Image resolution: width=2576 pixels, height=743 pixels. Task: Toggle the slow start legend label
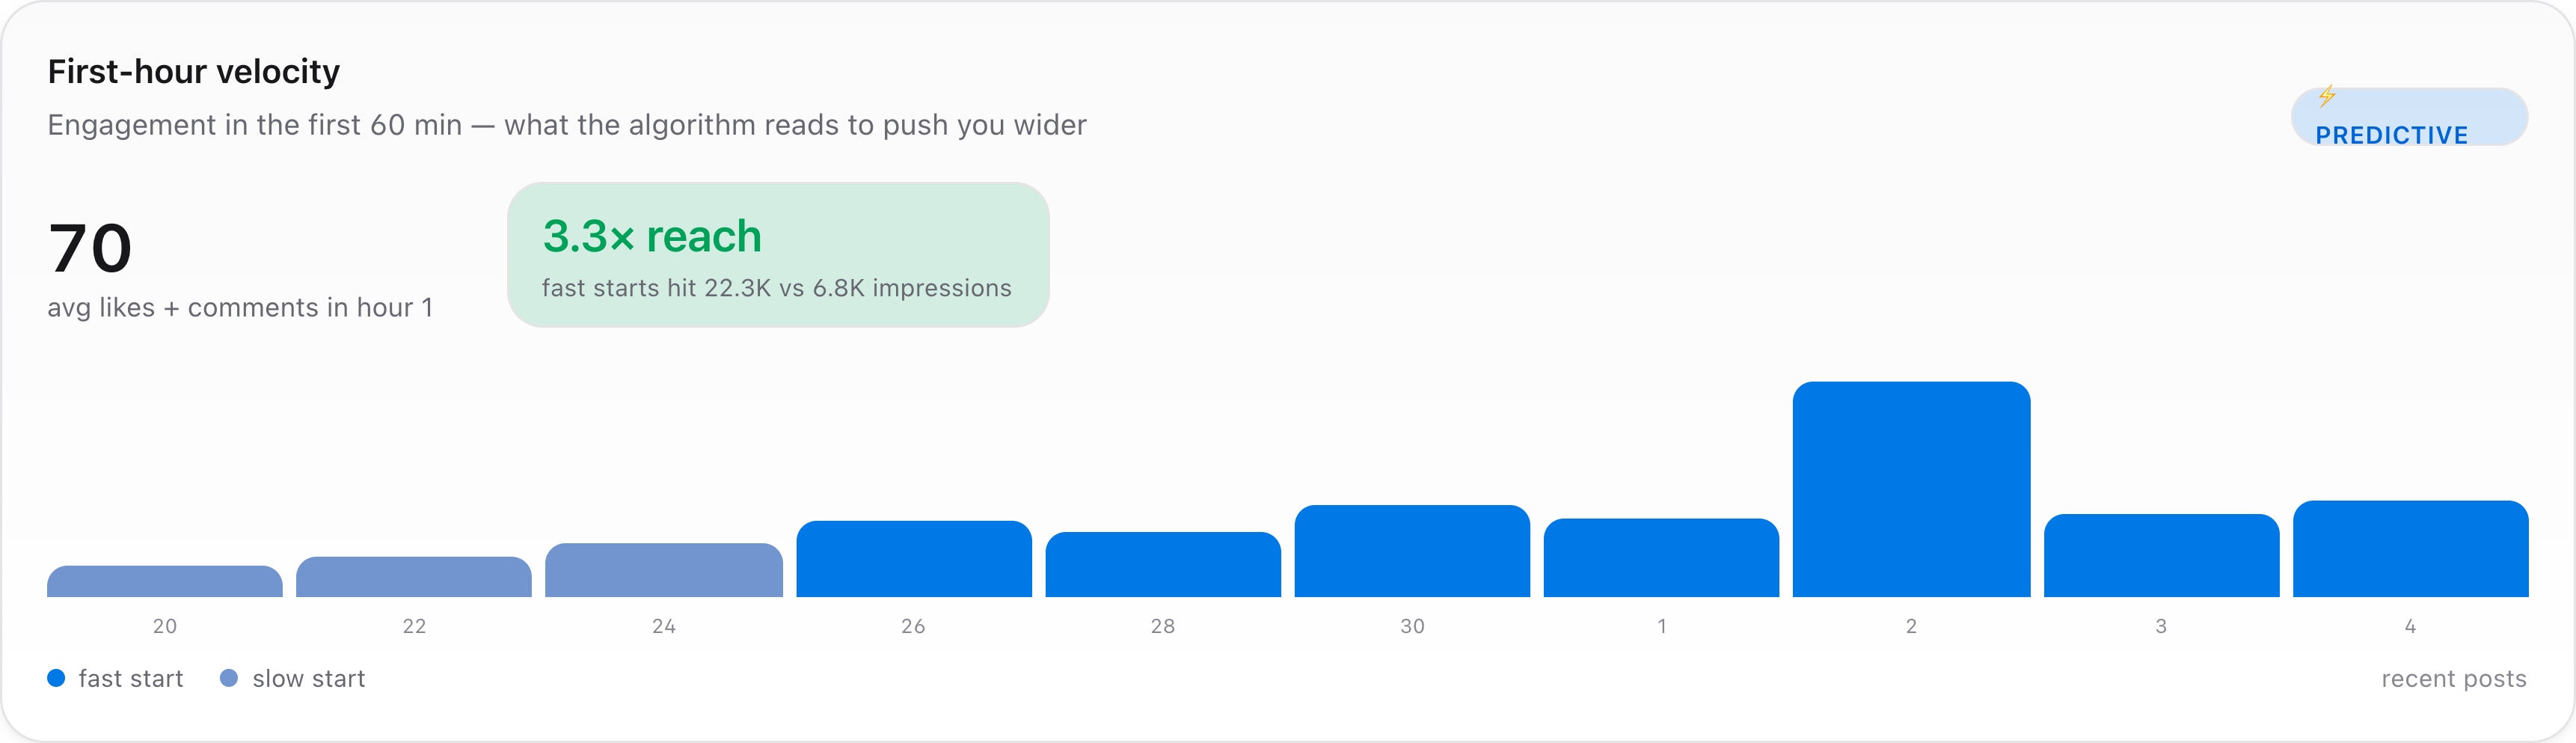[309, 678]
